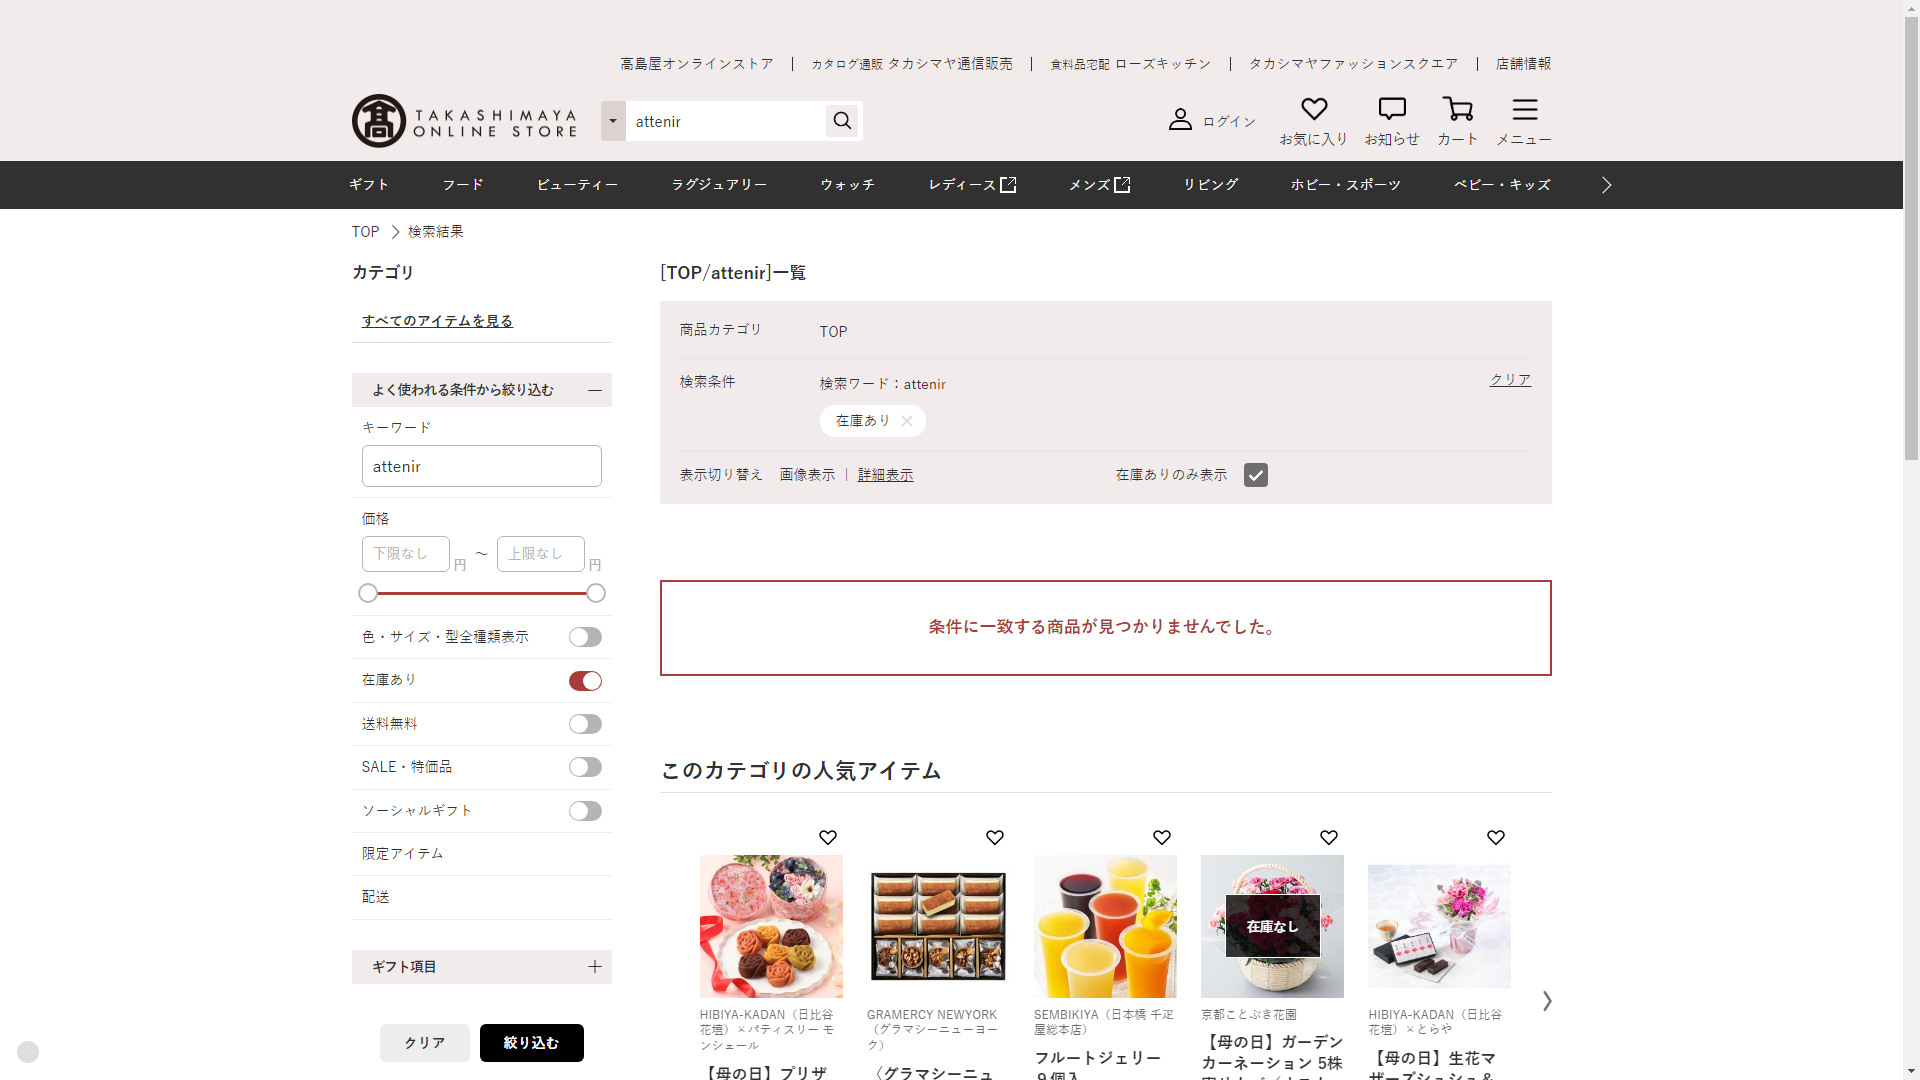The image size is (1920, 1080).
Task: Click the right price slider handle
Action: point(595,594)
